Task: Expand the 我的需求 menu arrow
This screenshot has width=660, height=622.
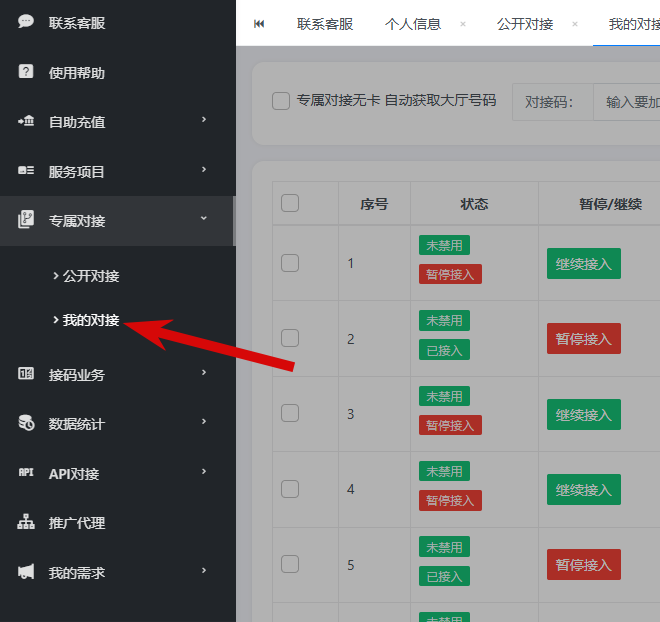Action: pyautogui.click(x=204, y=570)
